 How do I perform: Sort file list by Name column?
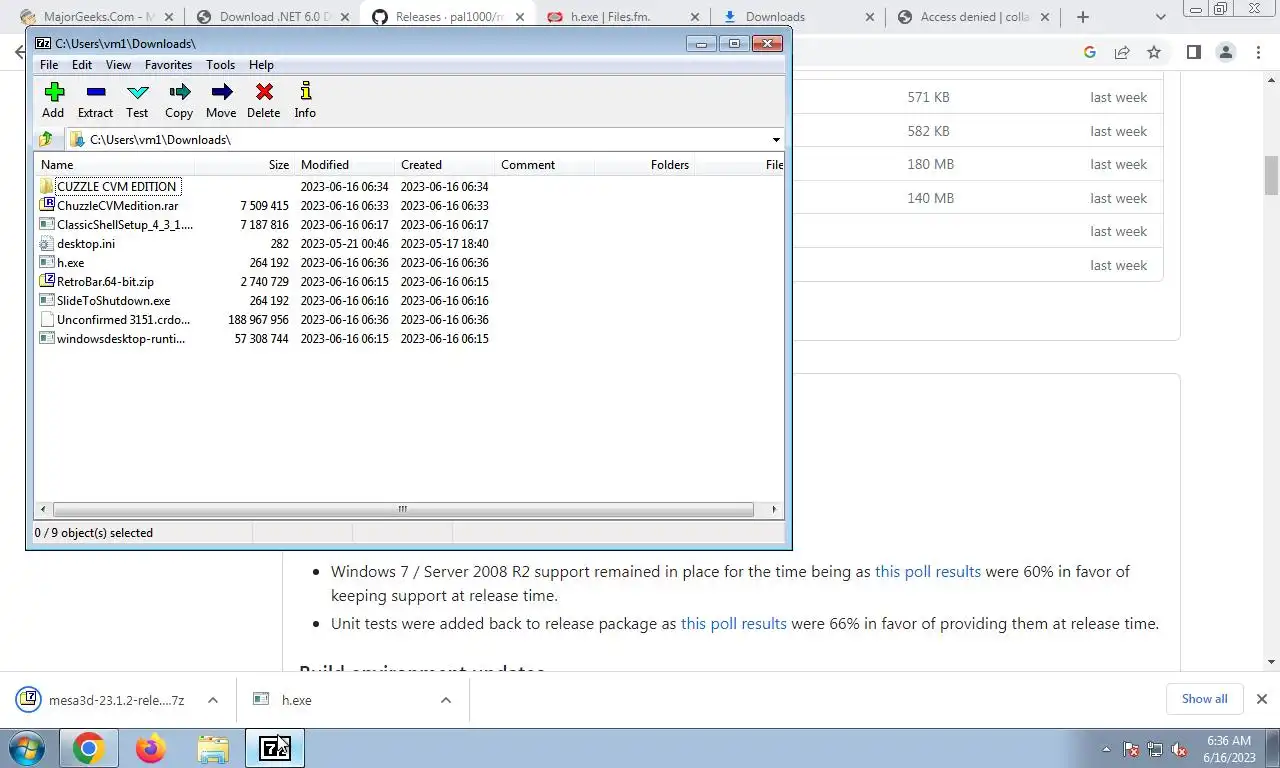coord(114,165)
